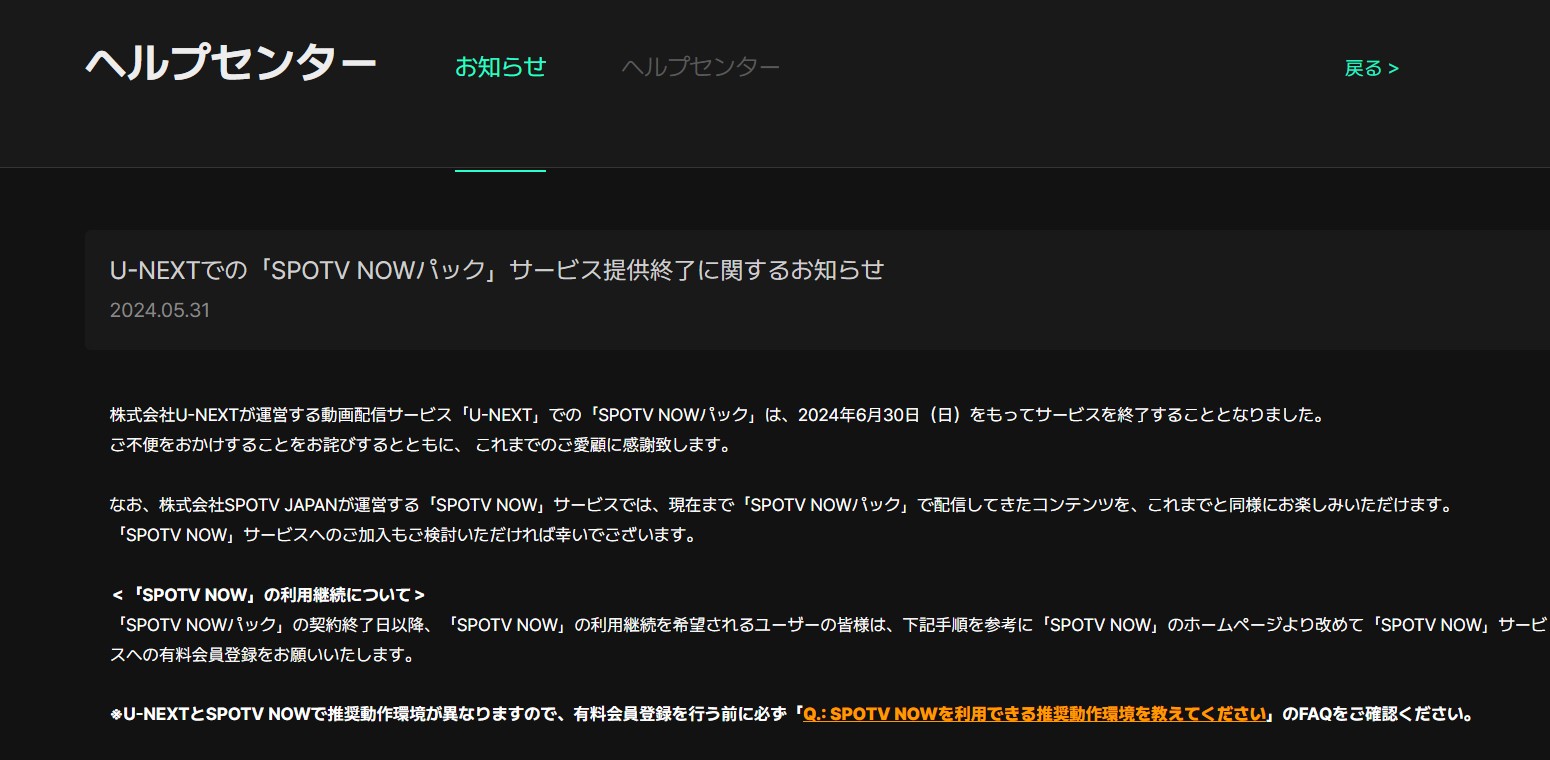Click the 戻る > link
This screenshot has width=1550, height=760.
pos(1371,68)
